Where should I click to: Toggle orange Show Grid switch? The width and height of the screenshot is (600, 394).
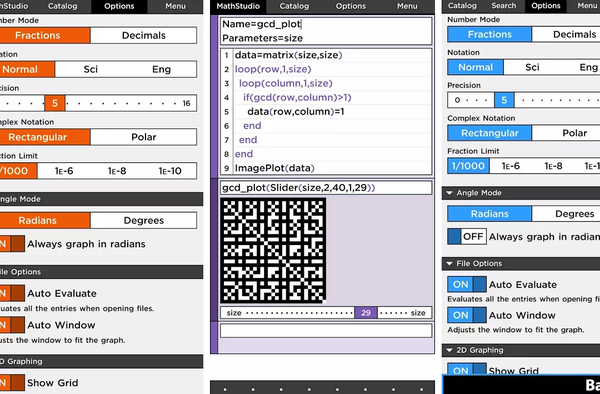point(12,383)
